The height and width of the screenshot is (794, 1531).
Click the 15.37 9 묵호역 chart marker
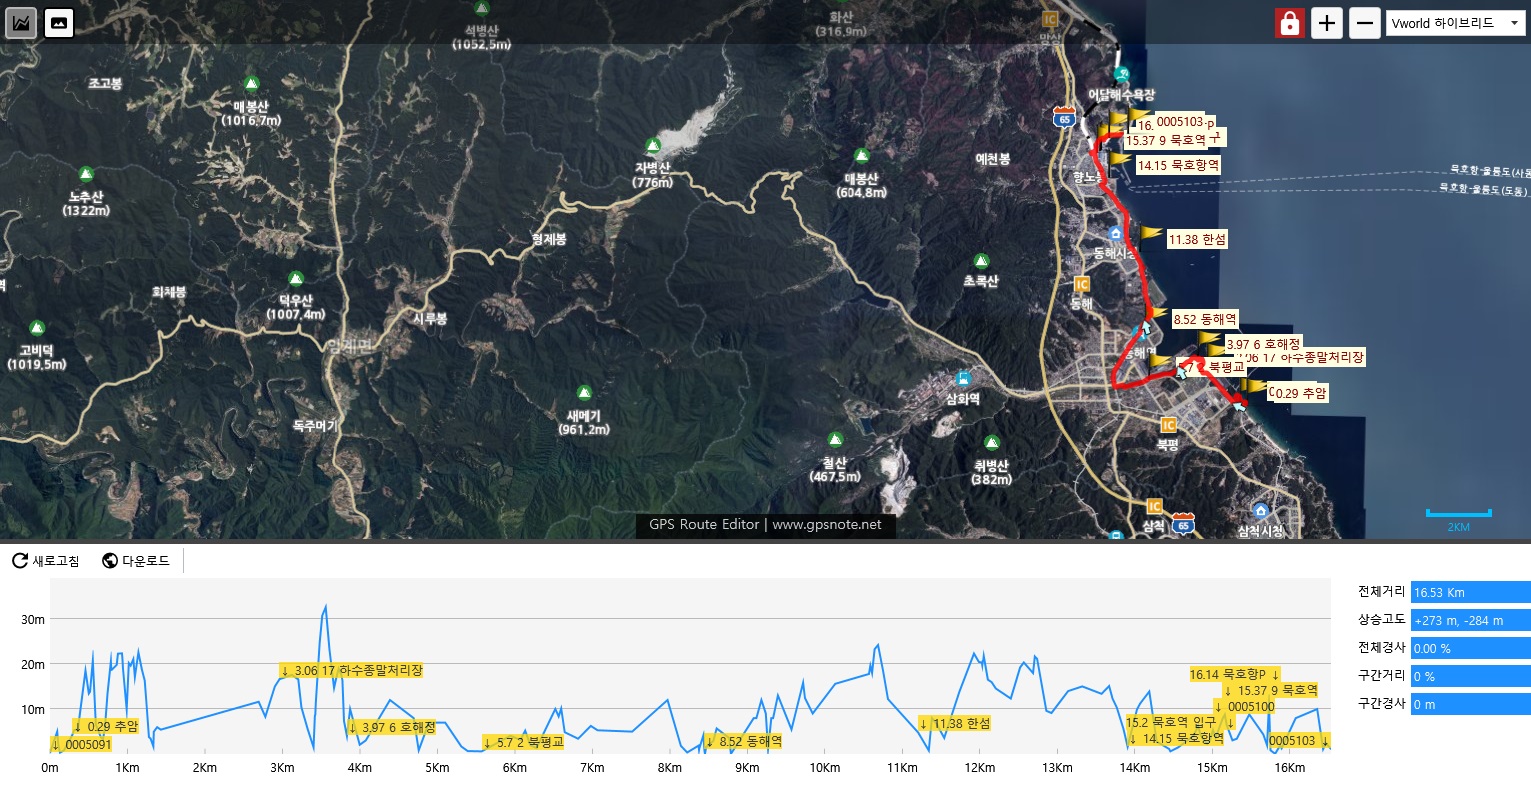[1270, 691]
